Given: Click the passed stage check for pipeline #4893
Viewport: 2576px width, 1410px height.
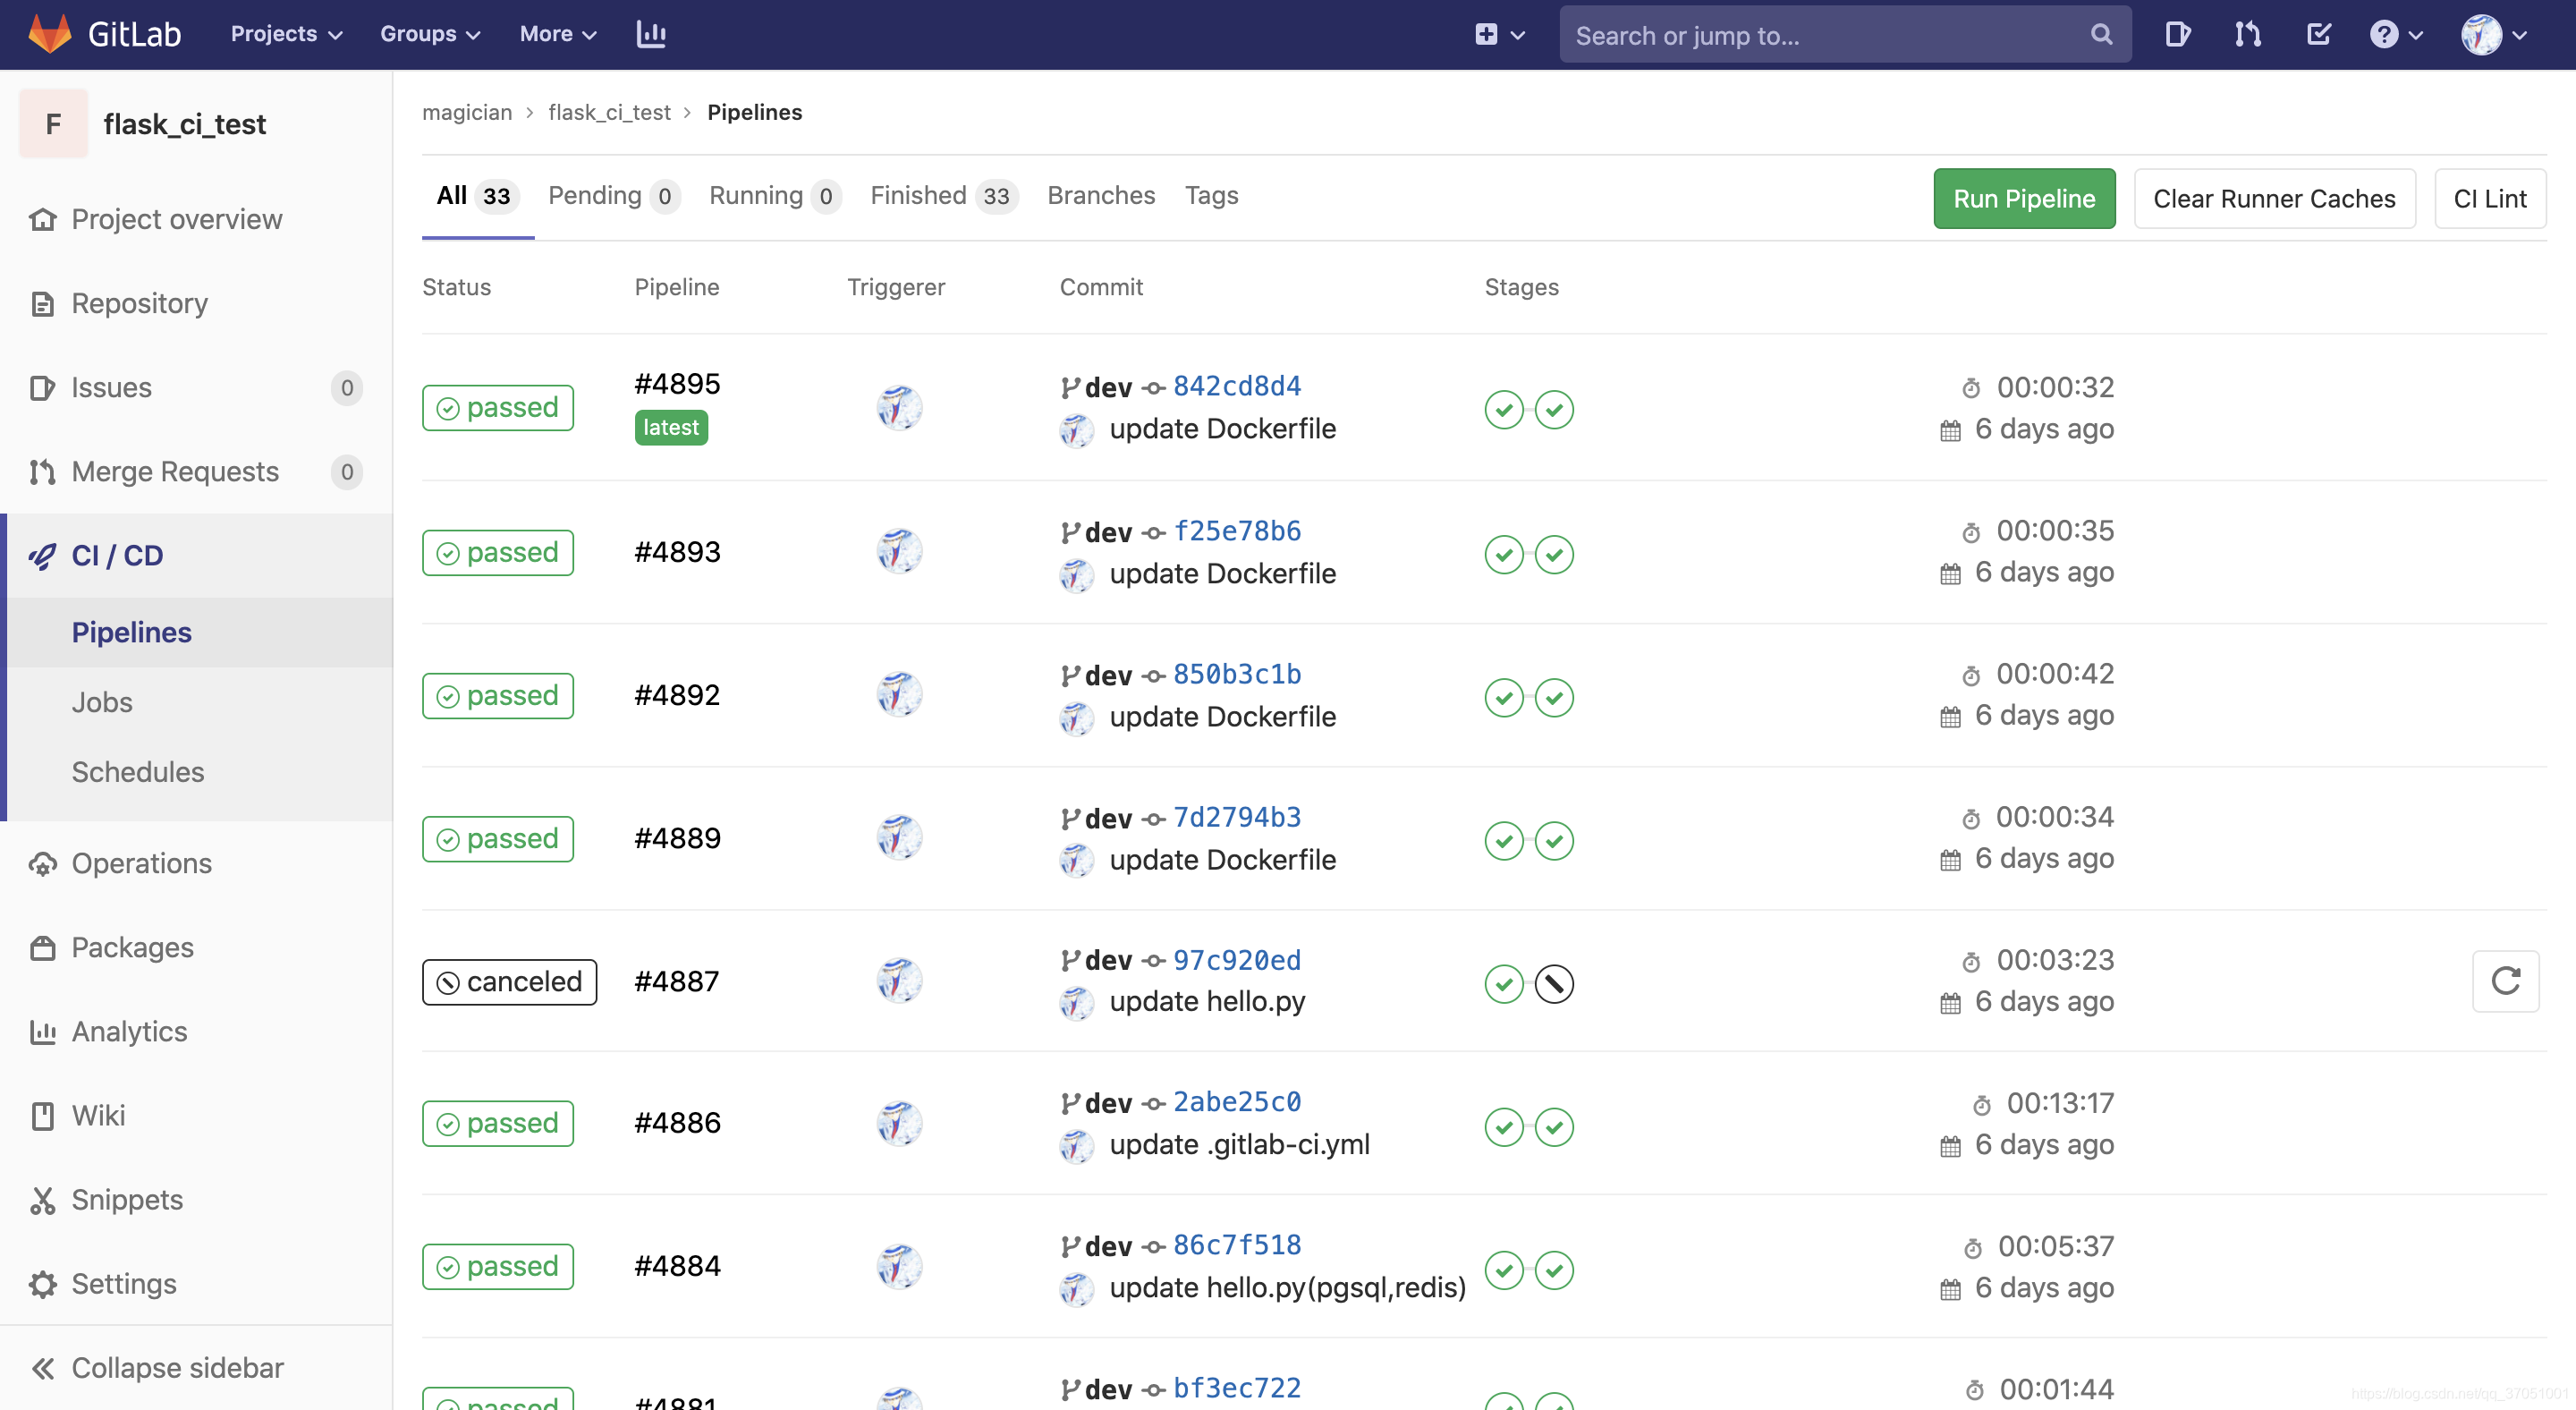Looking at the screenshot, I should 1503,554.
